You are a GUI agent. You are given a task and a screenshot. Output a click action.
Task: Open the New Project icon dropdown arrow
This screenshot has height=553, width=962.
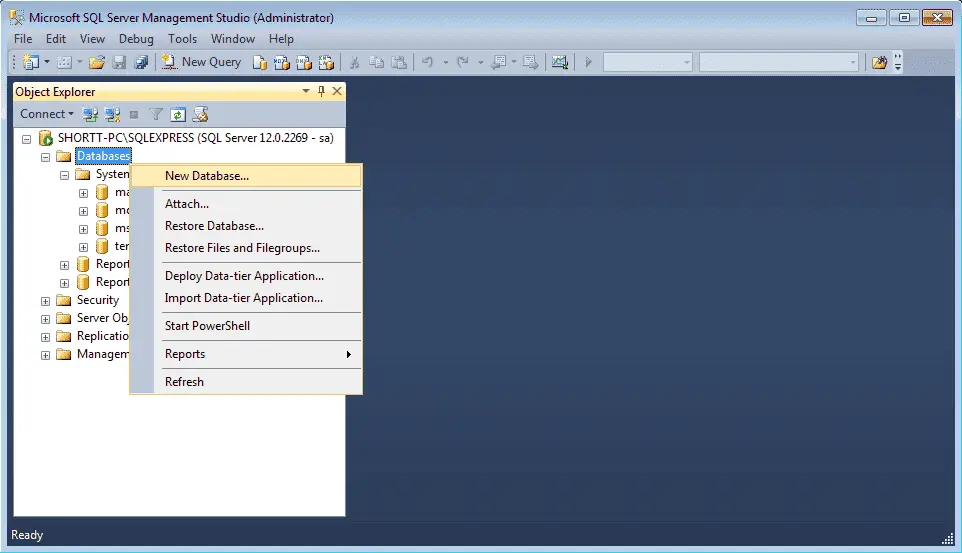46,62
